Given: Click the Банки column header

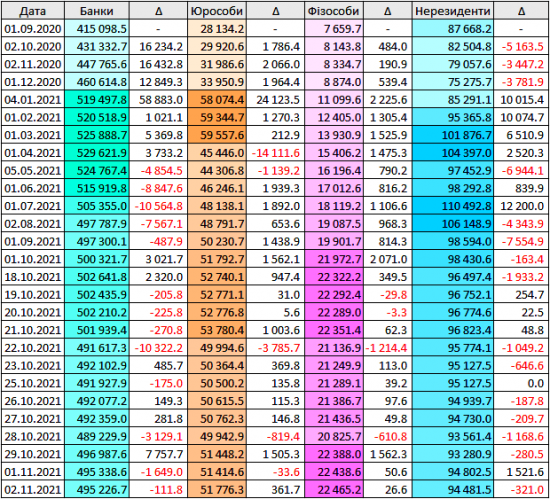Looking at the screenshot, I should [x=97, y=11].
